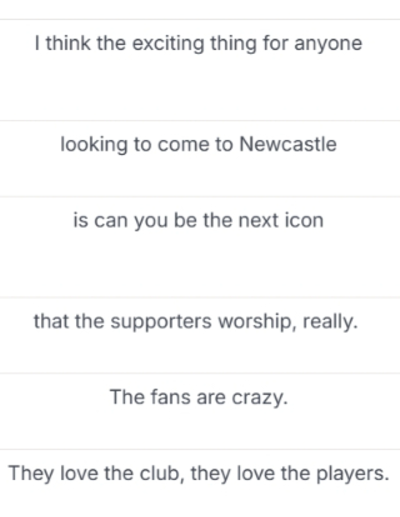The width and height of the screenshot is (400, 517).
Task: Click the word 'club,' in the last line
Action: 162,473
